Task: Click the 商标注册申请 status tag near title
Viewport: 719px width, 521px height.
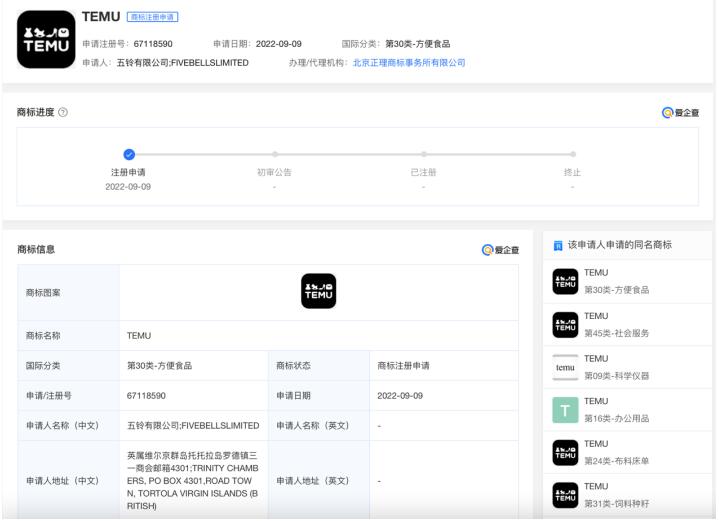Action: tap(153, 18)
